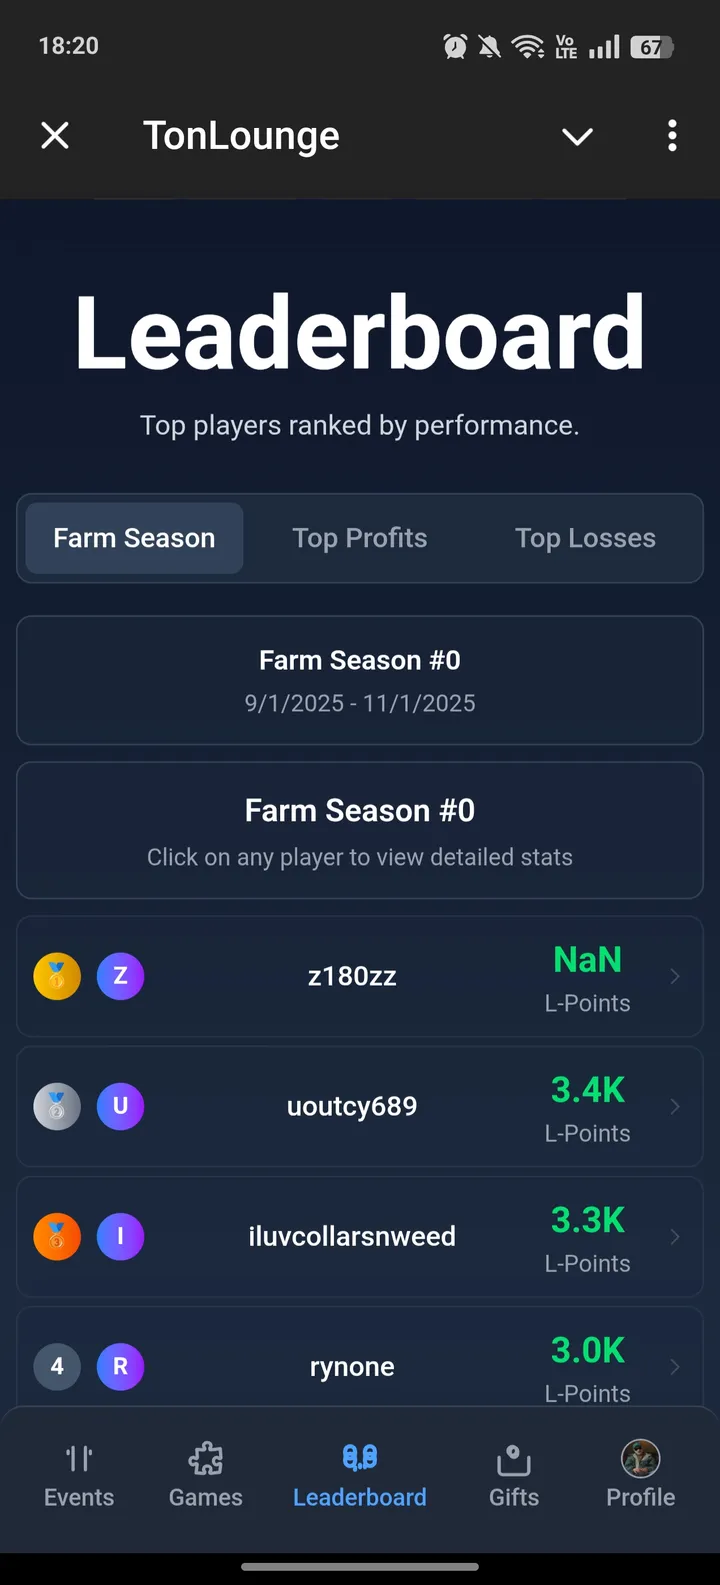This screenshot has width=720, height=1585.
Task: Open rynone player stats row
Action: (x=352, y=1366)
